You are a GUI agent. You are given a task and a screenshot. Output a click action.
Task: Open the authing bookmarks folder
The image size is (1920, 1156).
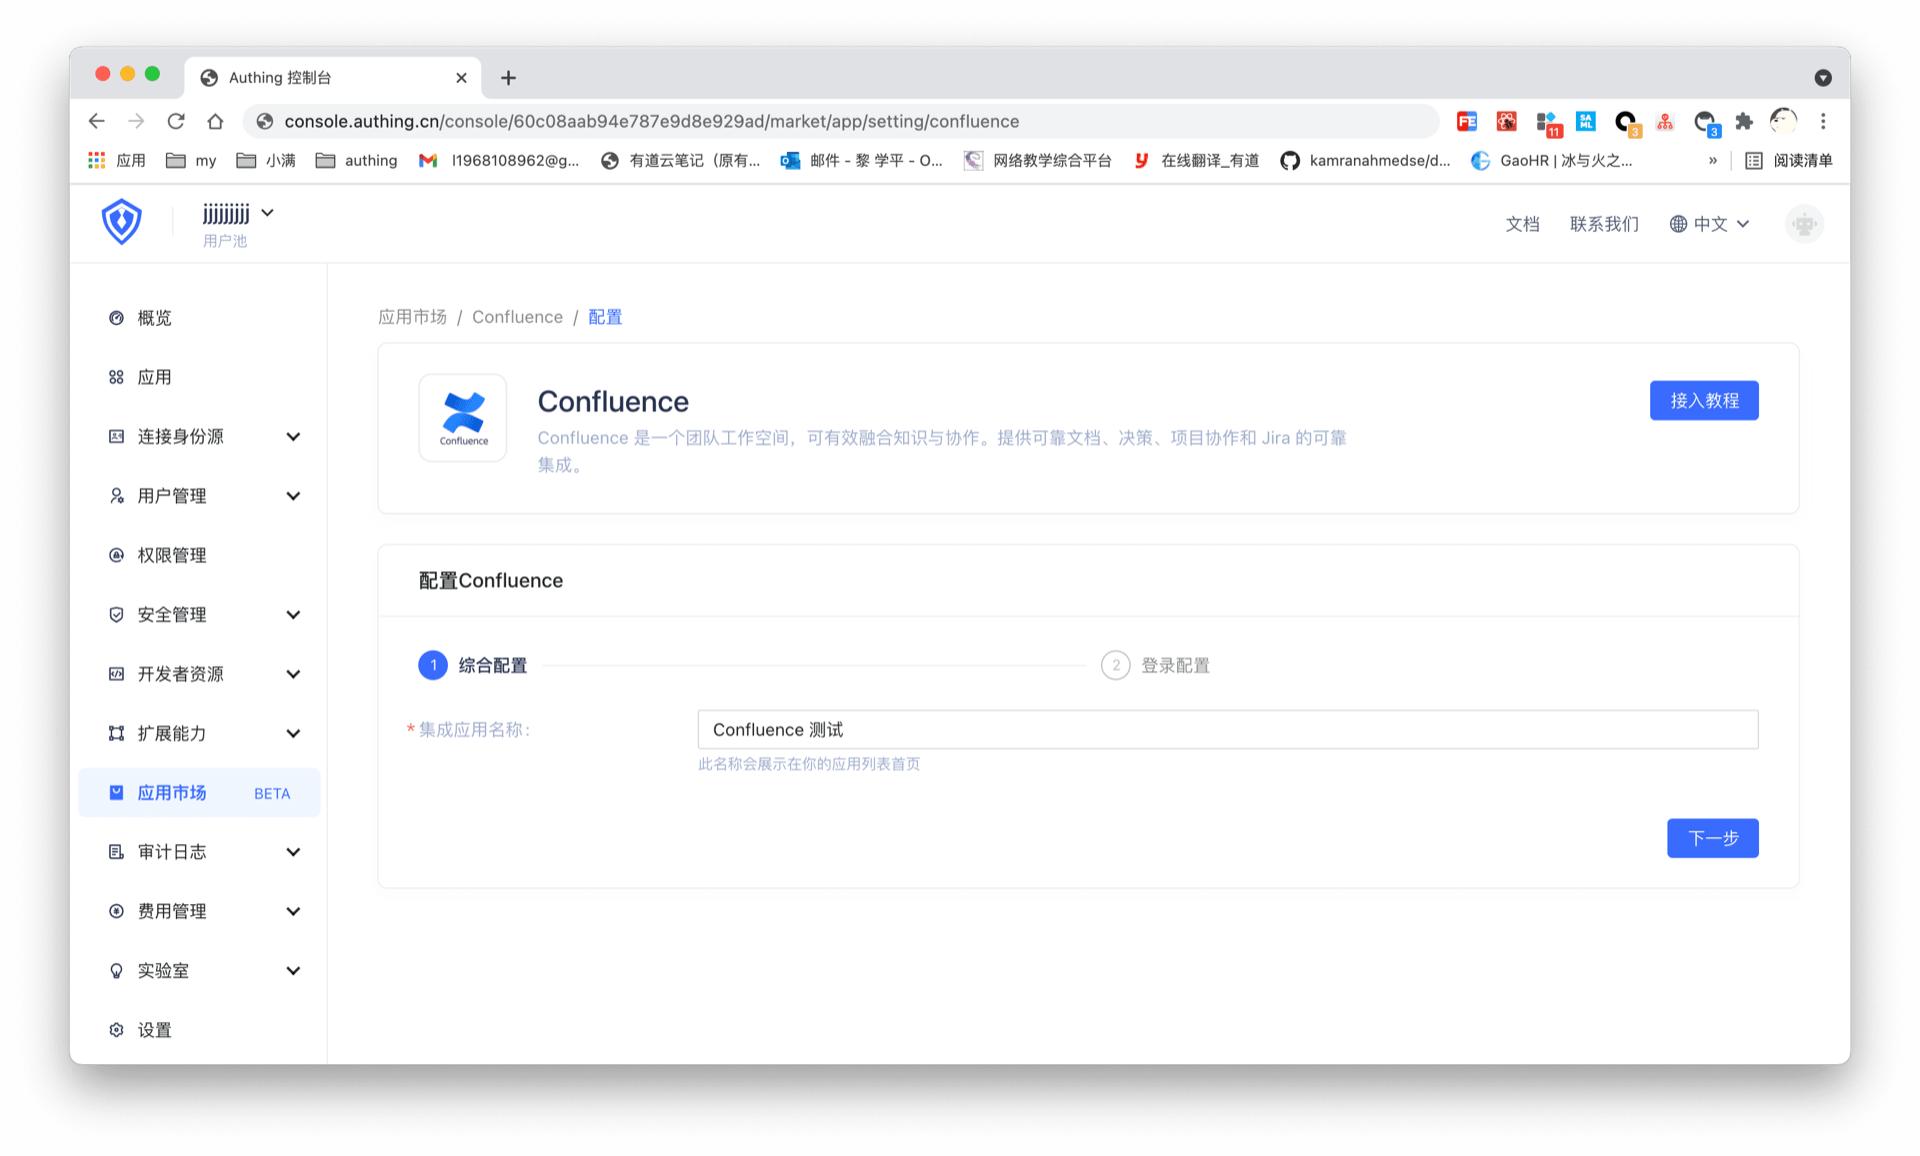tap(356, 160)
